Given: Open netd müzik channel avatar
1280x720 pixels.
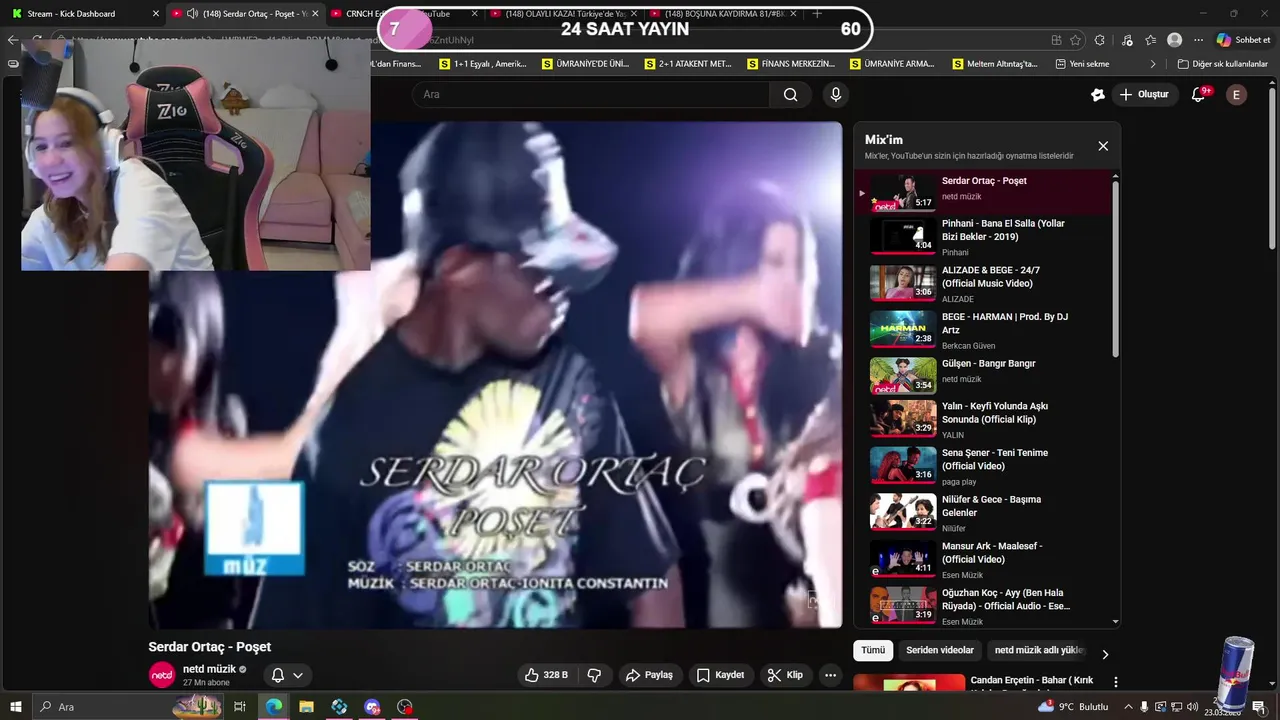Looking at the screenshot, I should coord(162,675).
